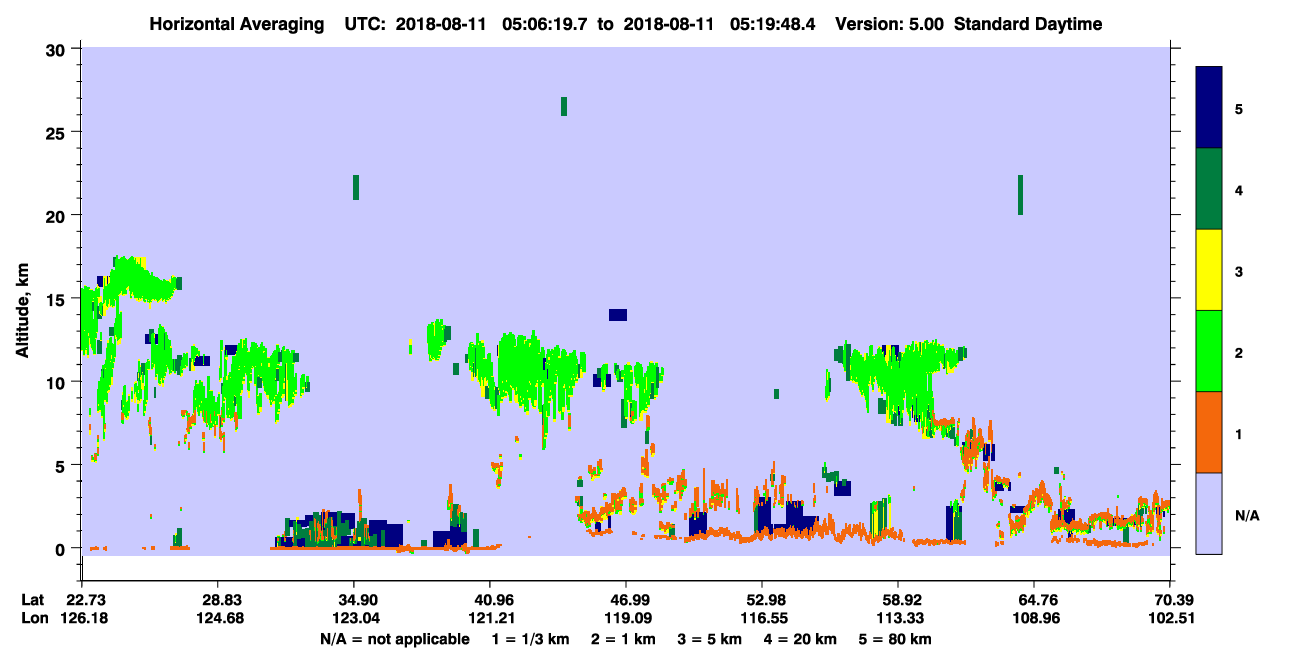Click the bright green level 2 color swatch

pos(1209,351)
